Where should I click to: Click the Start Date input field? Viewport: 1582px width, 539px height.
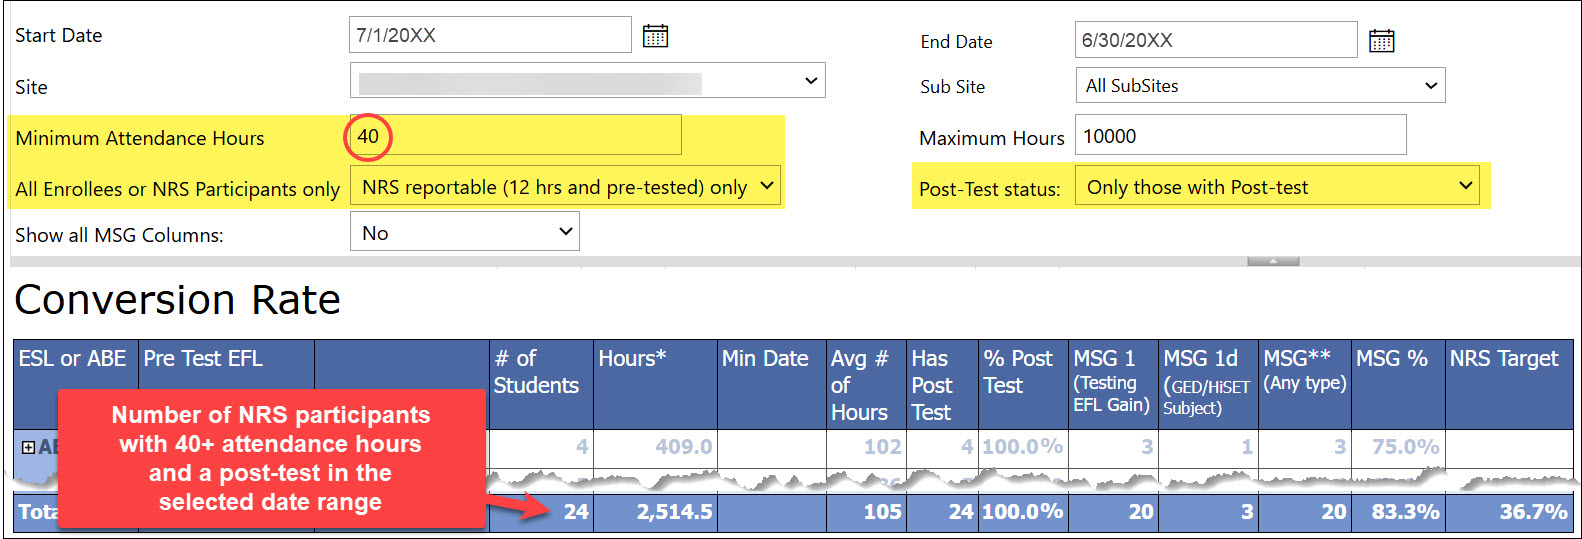[490, 35]
